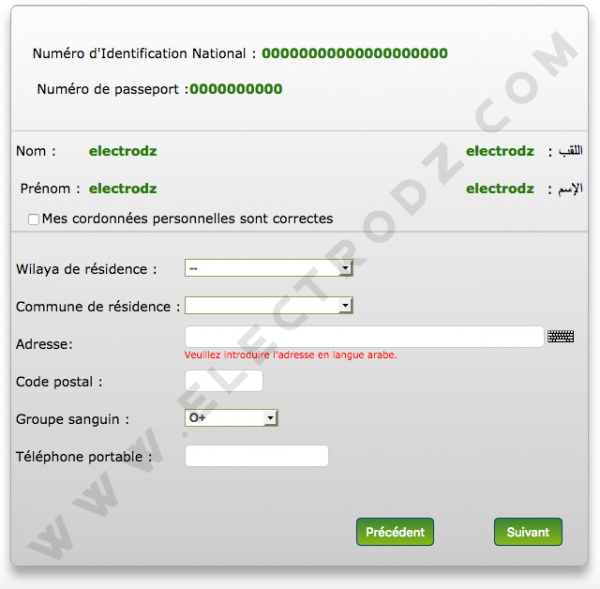Open the virtual keyboard icon beside Adresse
The width and height of the screenshot is (600, 589).
pyautogui.click(x=560, y=336)
